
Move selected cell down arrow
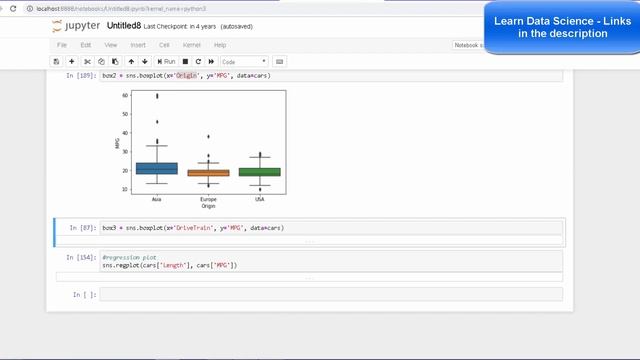pyautogui.click(x=145, y=62)
